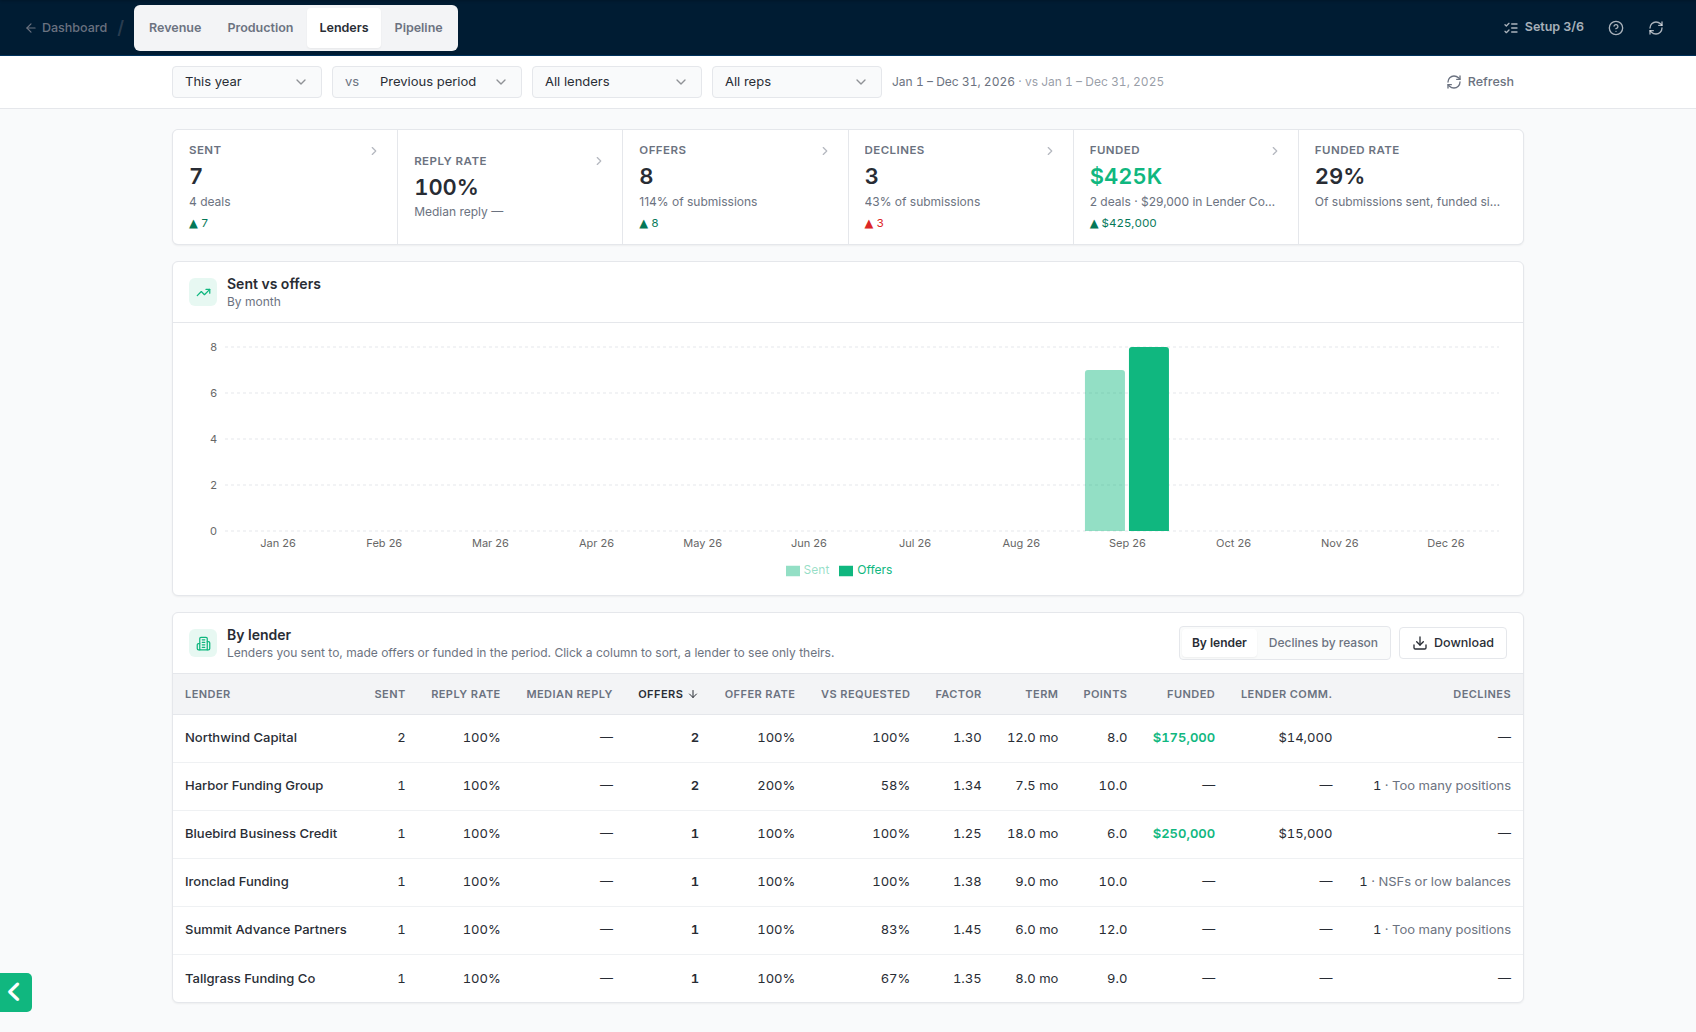Screen dimensions: 1696x1032
Task: Sort by Term column header
Action: point(1041,694)
